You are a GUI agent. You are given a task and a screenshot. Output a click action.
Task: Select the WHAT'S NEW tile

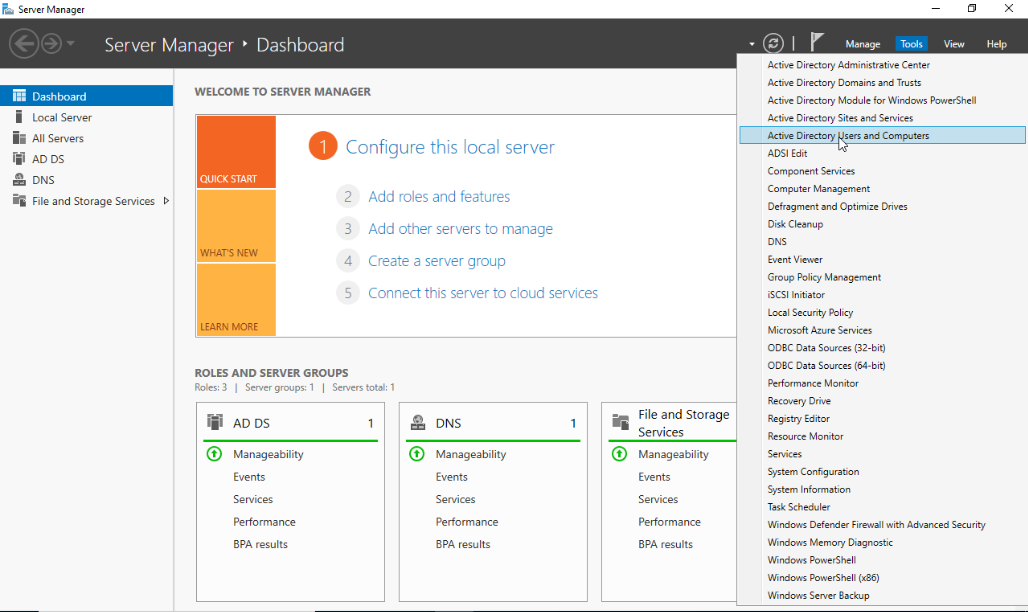(236, 226)
